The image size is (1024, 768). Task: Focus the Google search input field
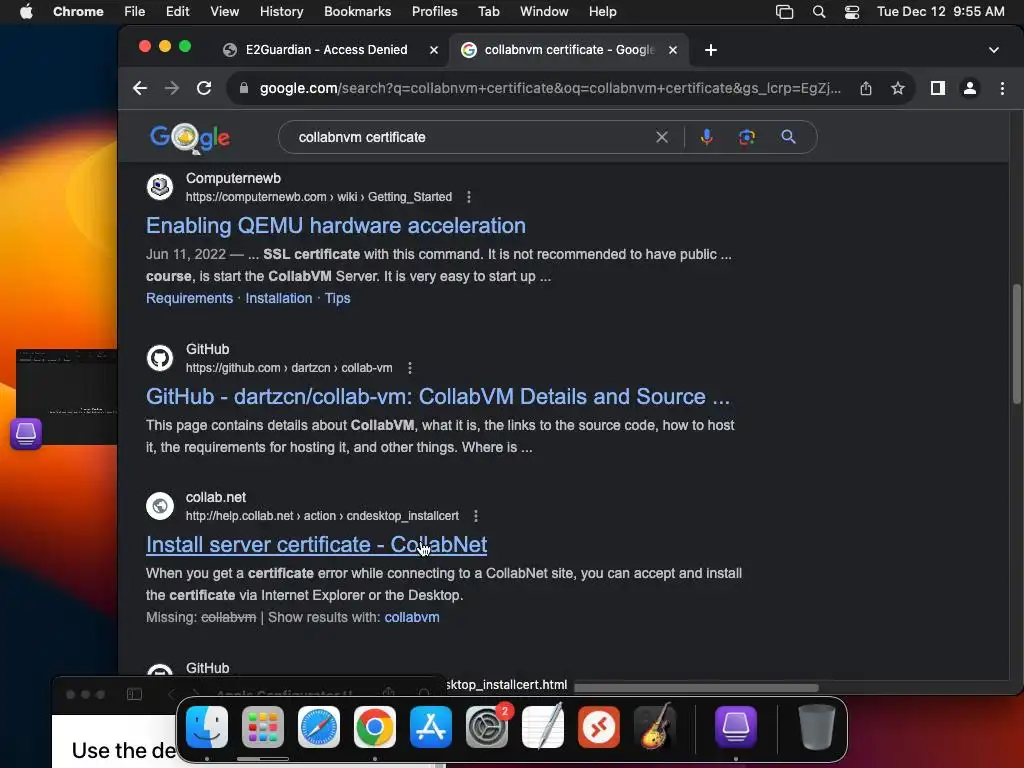pyautogui.click(x=470, y=137)
